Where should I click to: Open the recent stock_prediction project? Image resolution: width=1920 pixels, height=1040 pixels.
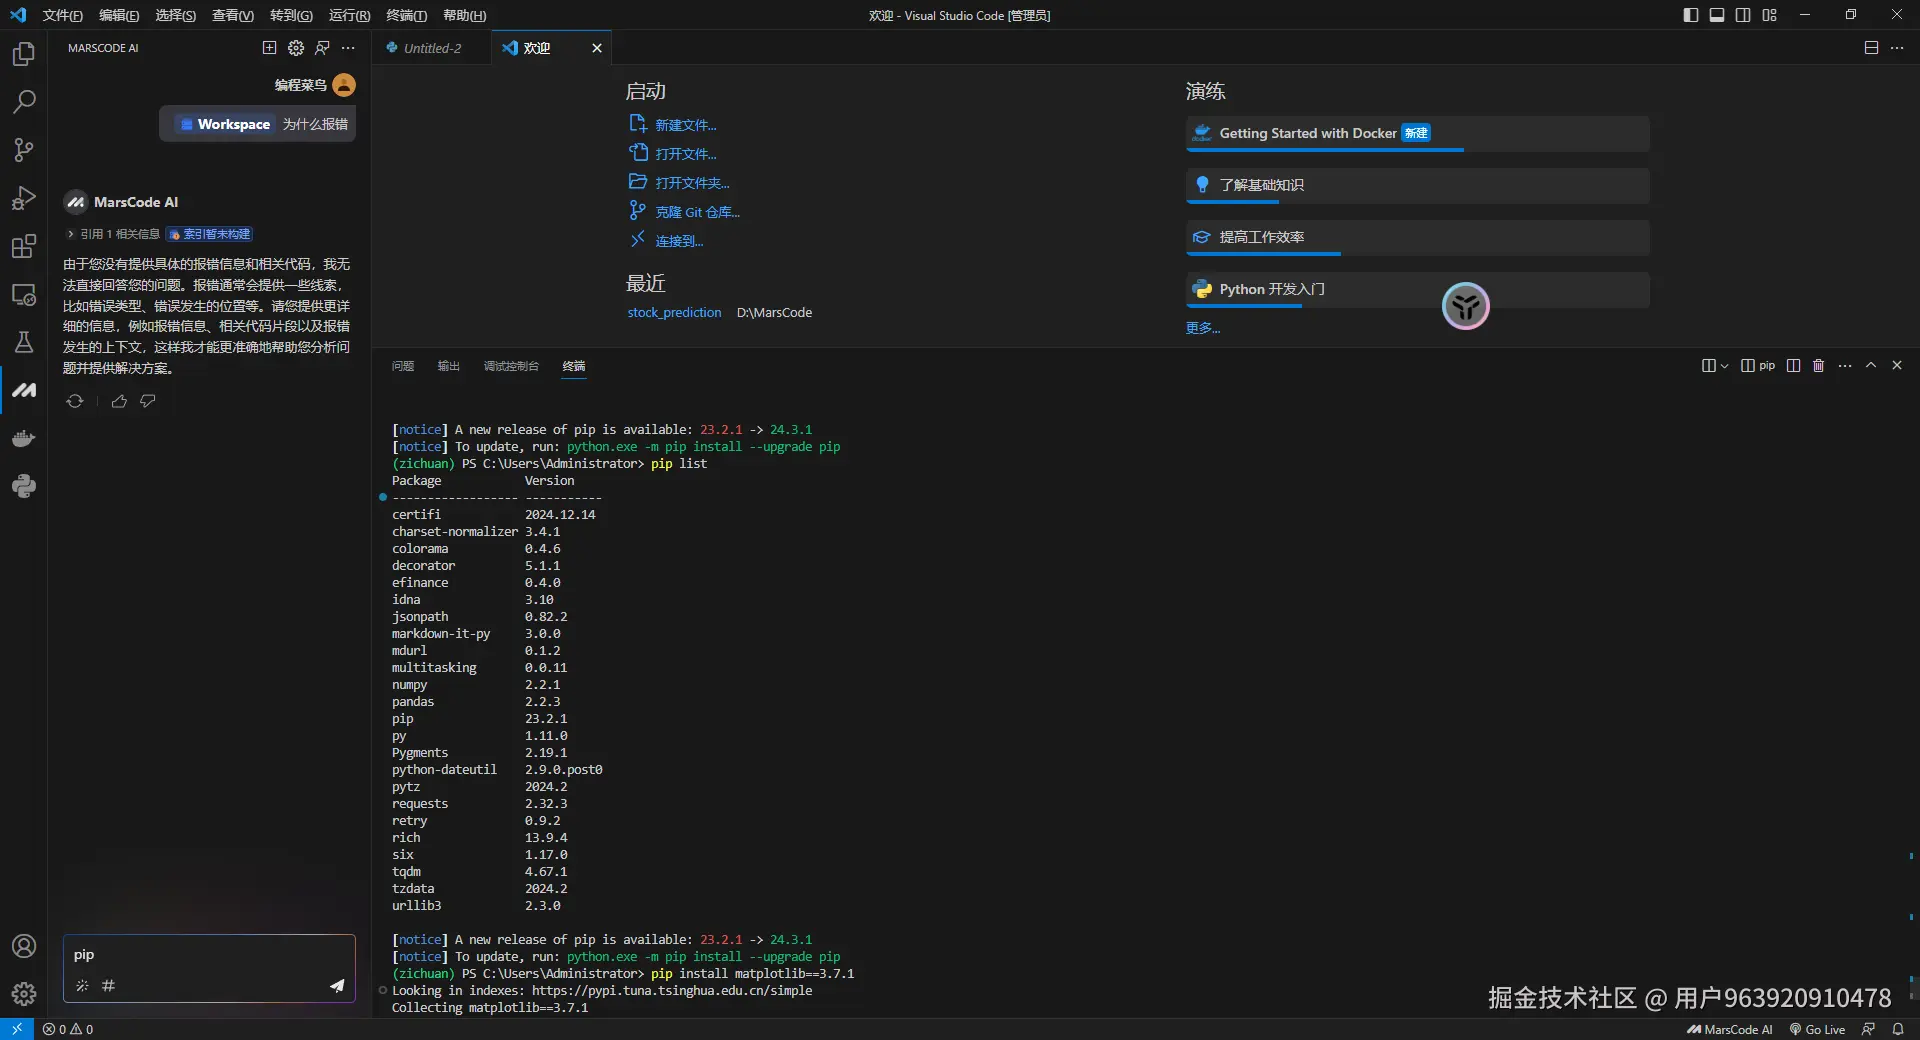pos(674,313)
